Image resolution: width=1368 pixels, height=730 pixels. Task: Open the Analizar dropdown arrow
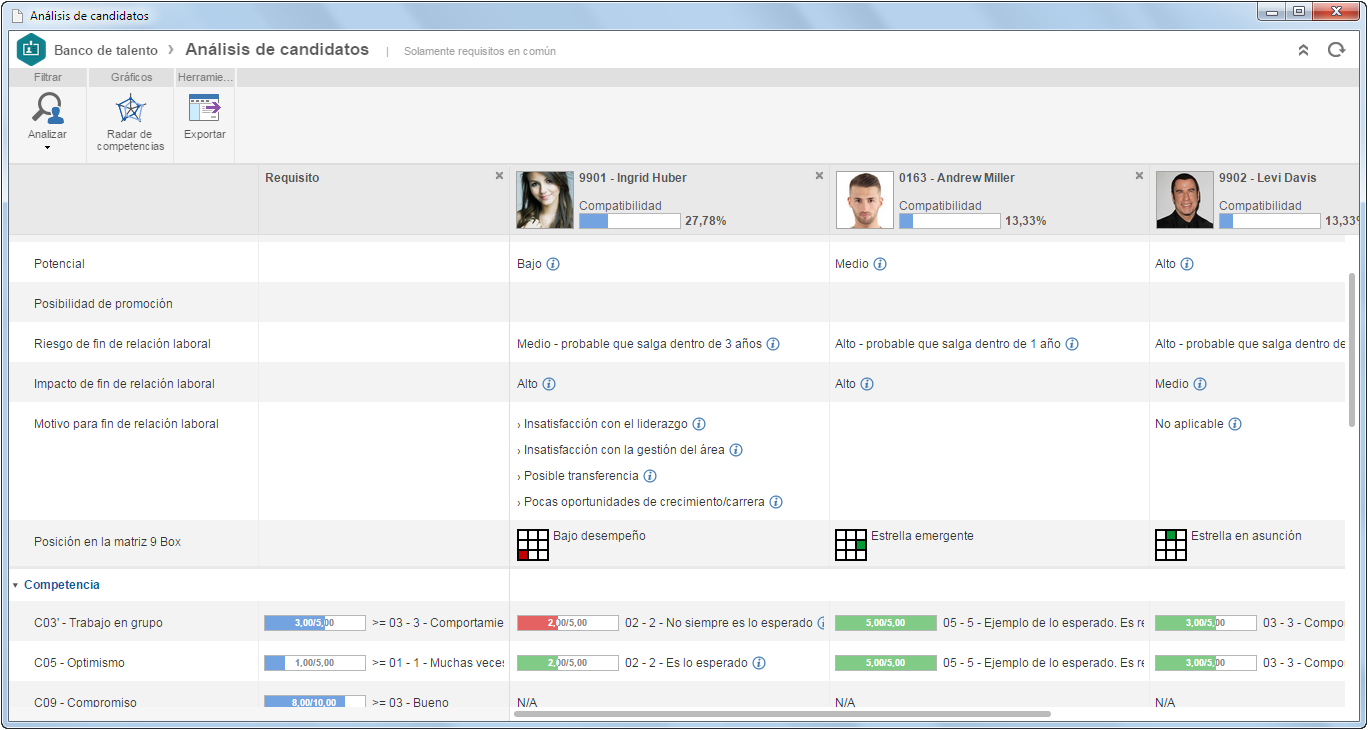[47, 148]
